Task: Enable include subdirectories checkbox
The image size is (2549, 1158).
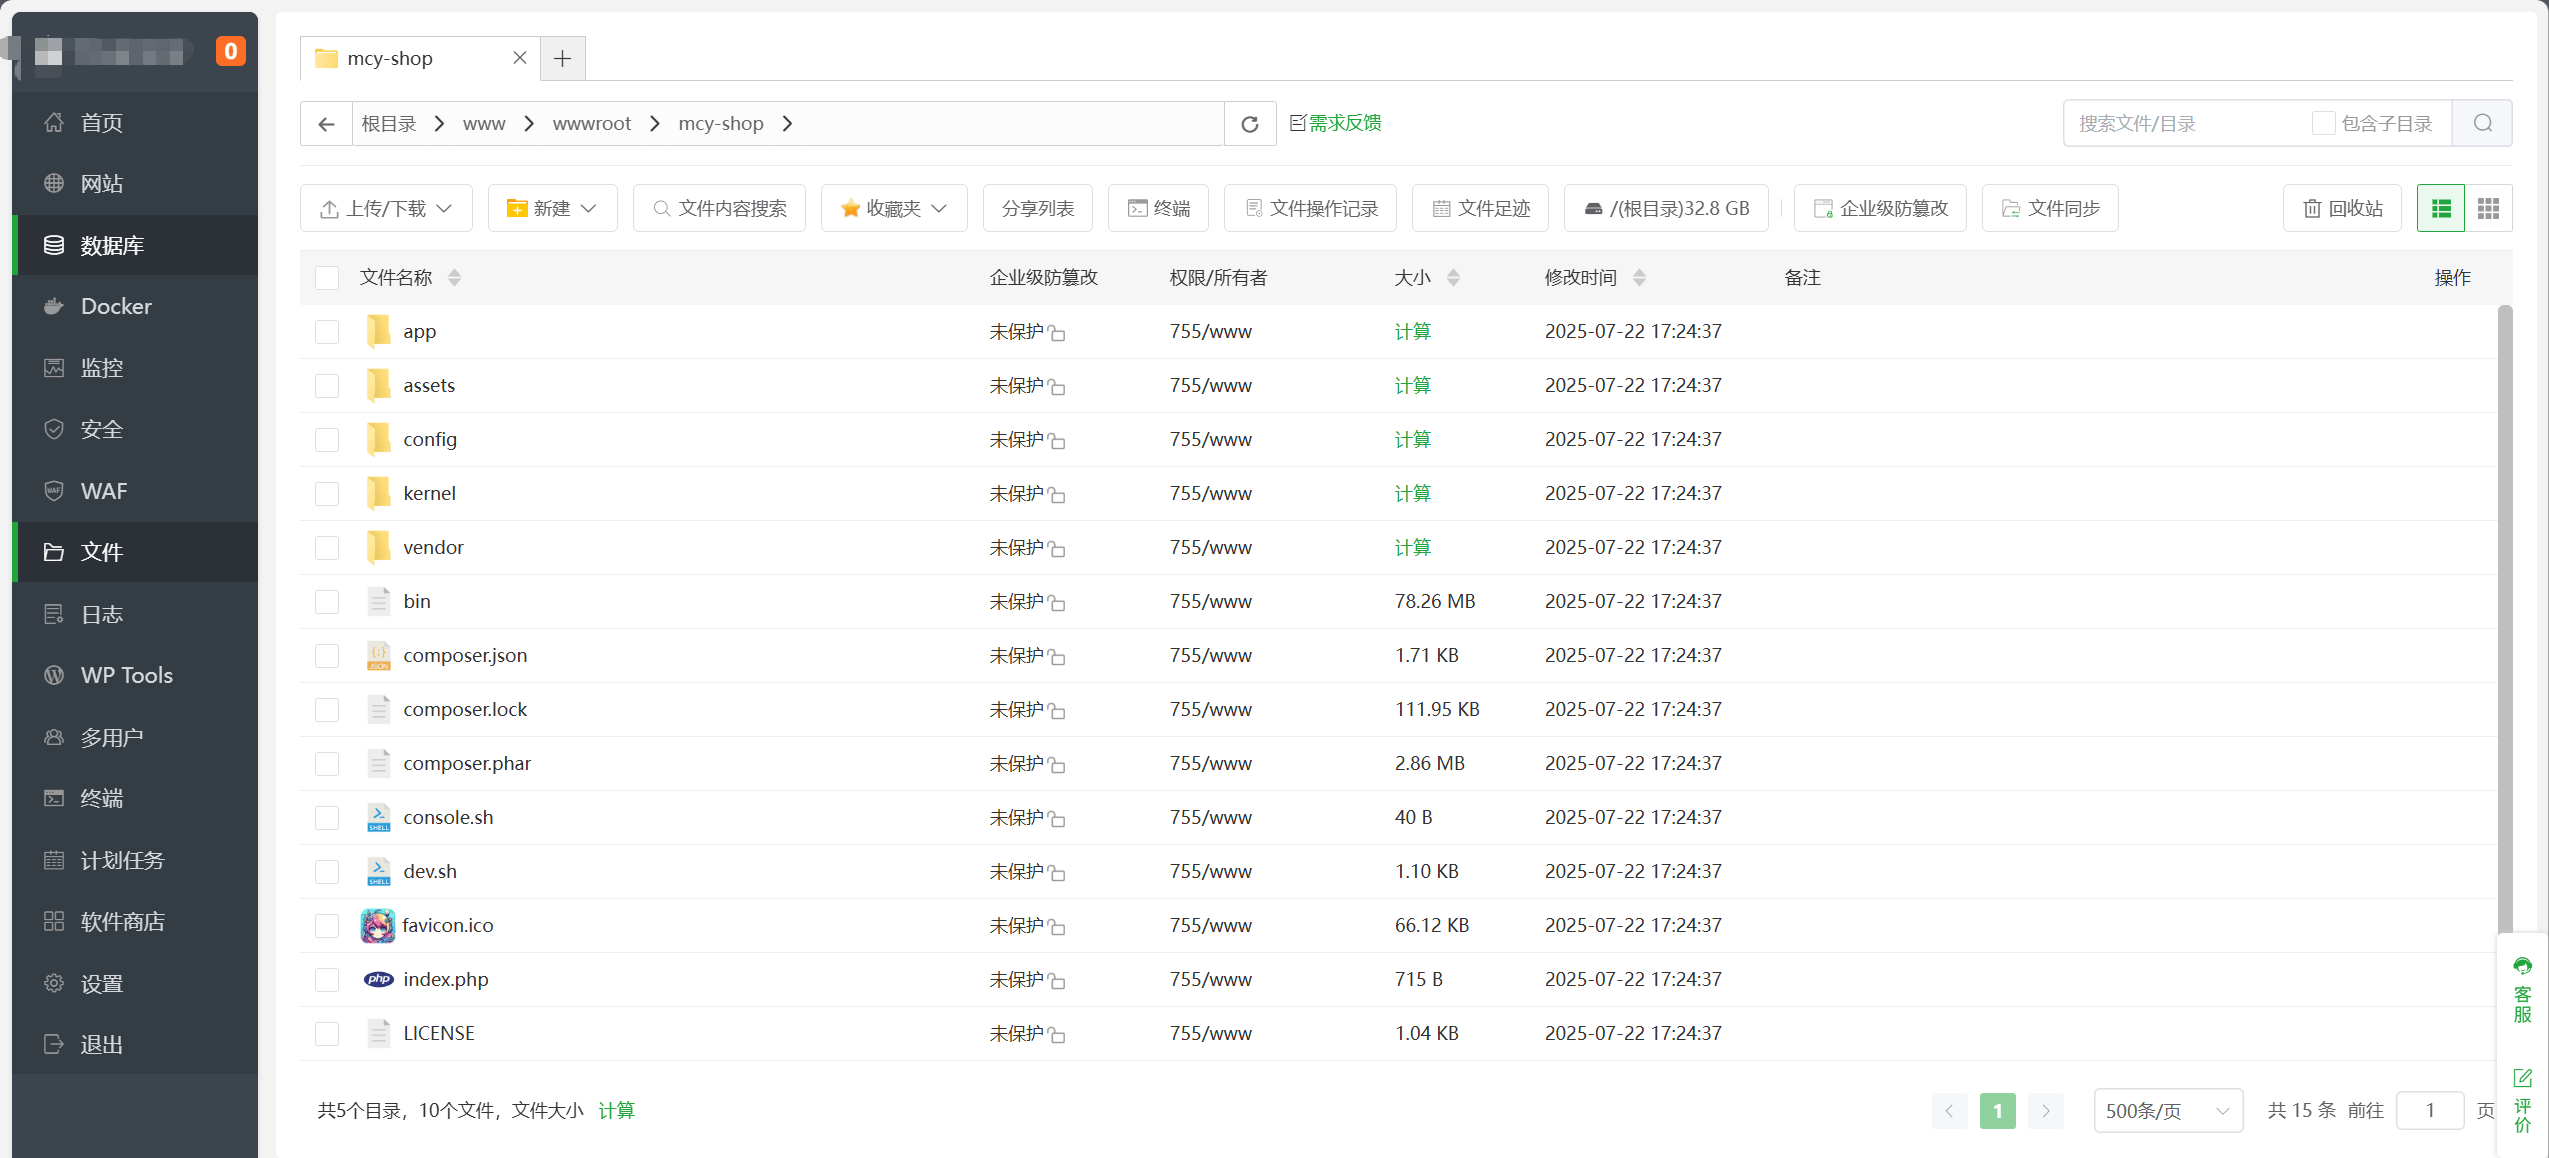Action: tap(2323, 123)
